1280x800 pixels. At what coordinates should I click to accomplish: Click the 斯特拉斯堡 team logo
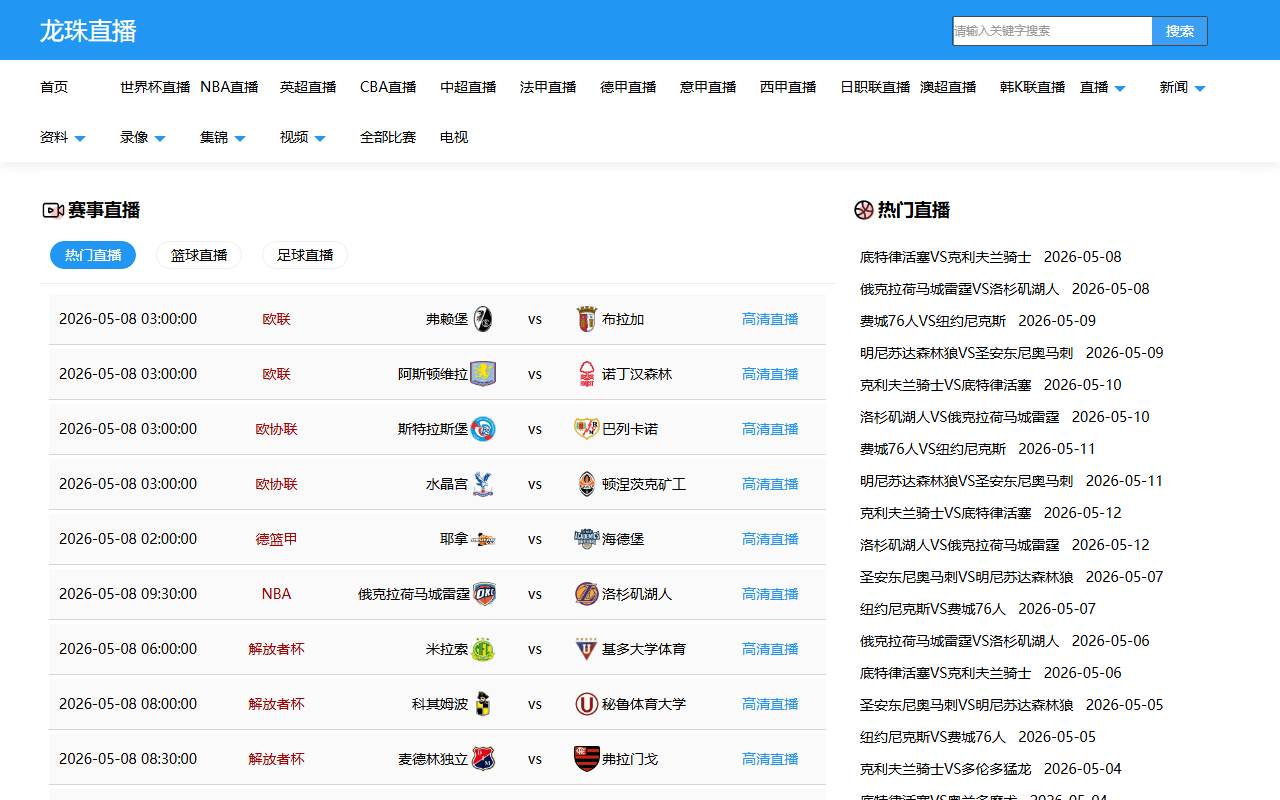(483, 429)
